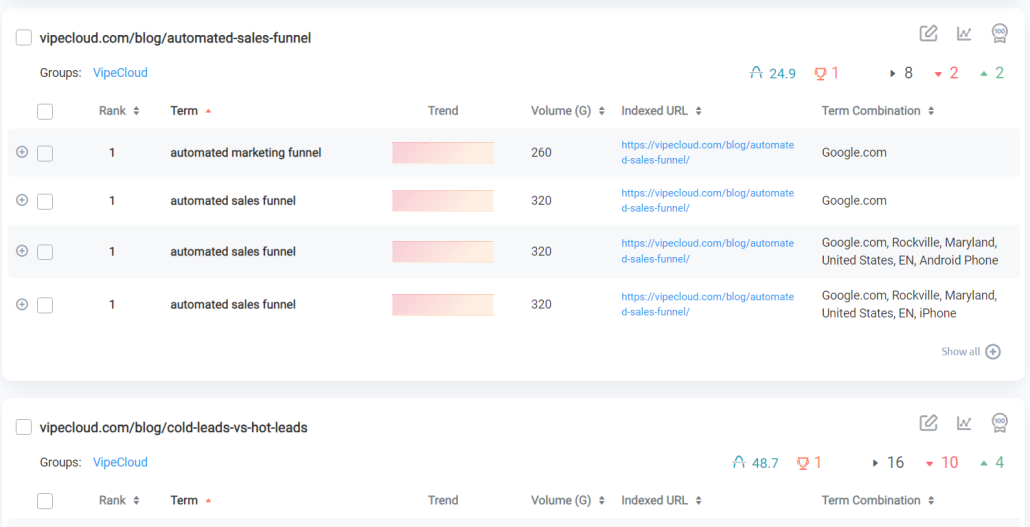Viewport: 1030px width, 527px height.
Task: Click trend bar in iPhone row
Action: coord(443,305)
